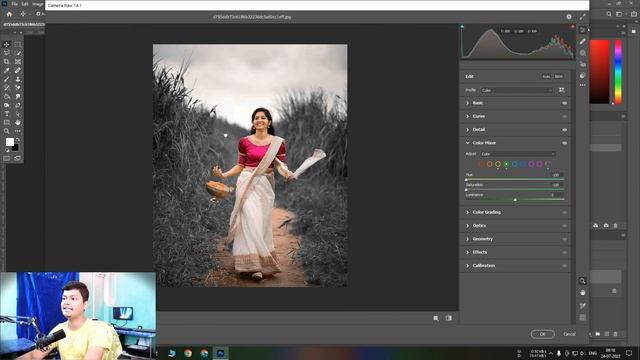The image size is (640, 360).
Task: Select the Magic Wand selection tool
Action: click(x=18, y=53)
